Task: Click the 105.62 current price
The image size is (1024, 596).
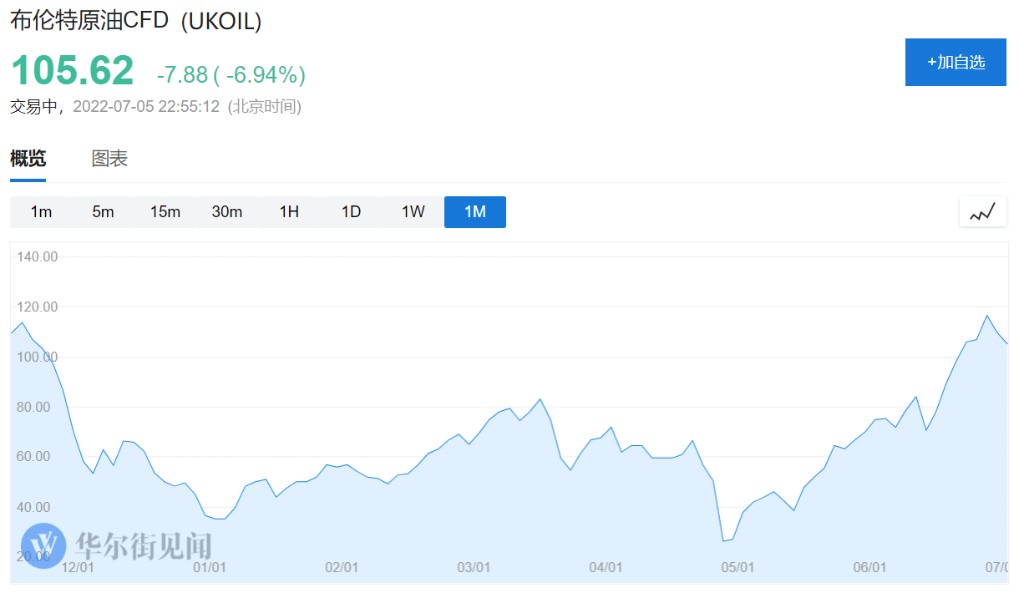Action: [72, 71]
